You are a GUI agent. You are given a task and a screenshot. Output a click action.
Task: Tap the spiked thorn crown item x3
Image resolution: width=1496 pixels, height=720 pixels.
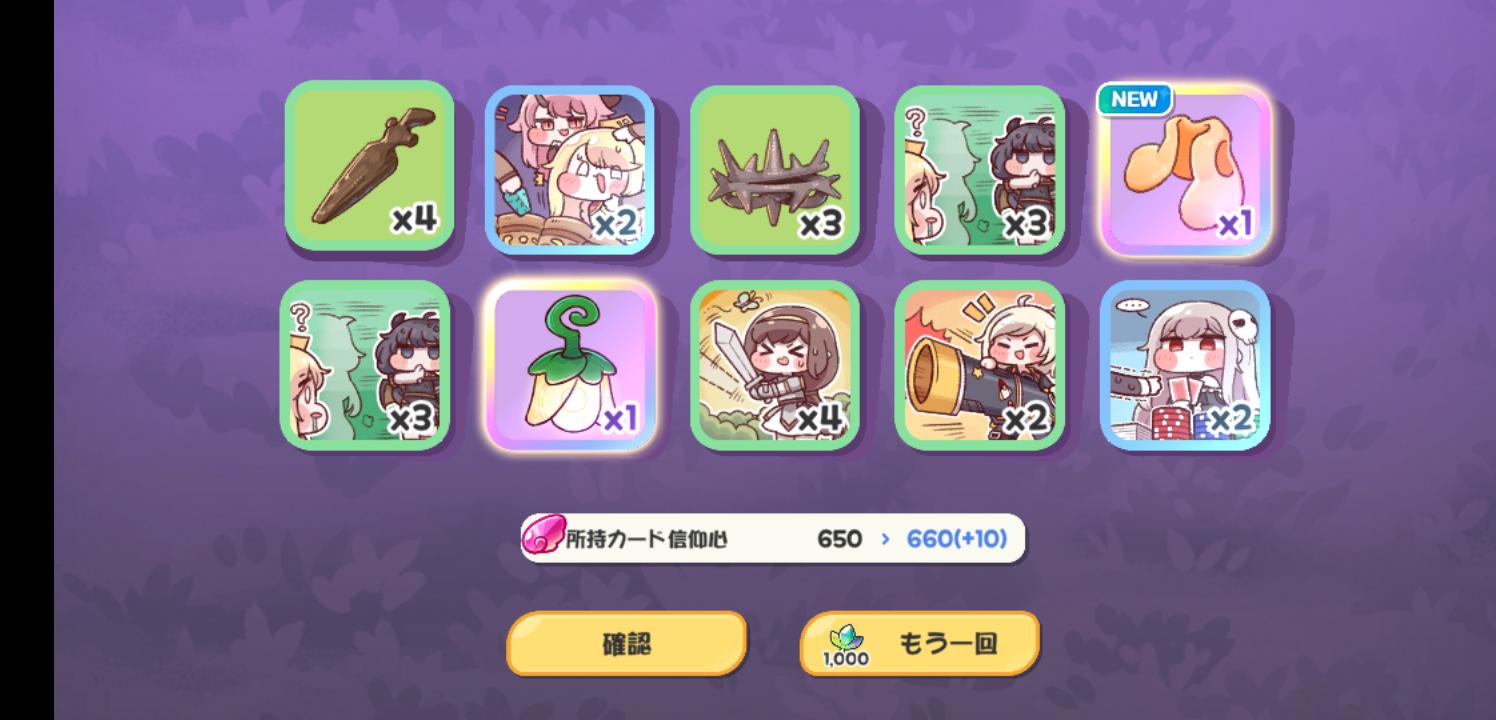(775, 169)
